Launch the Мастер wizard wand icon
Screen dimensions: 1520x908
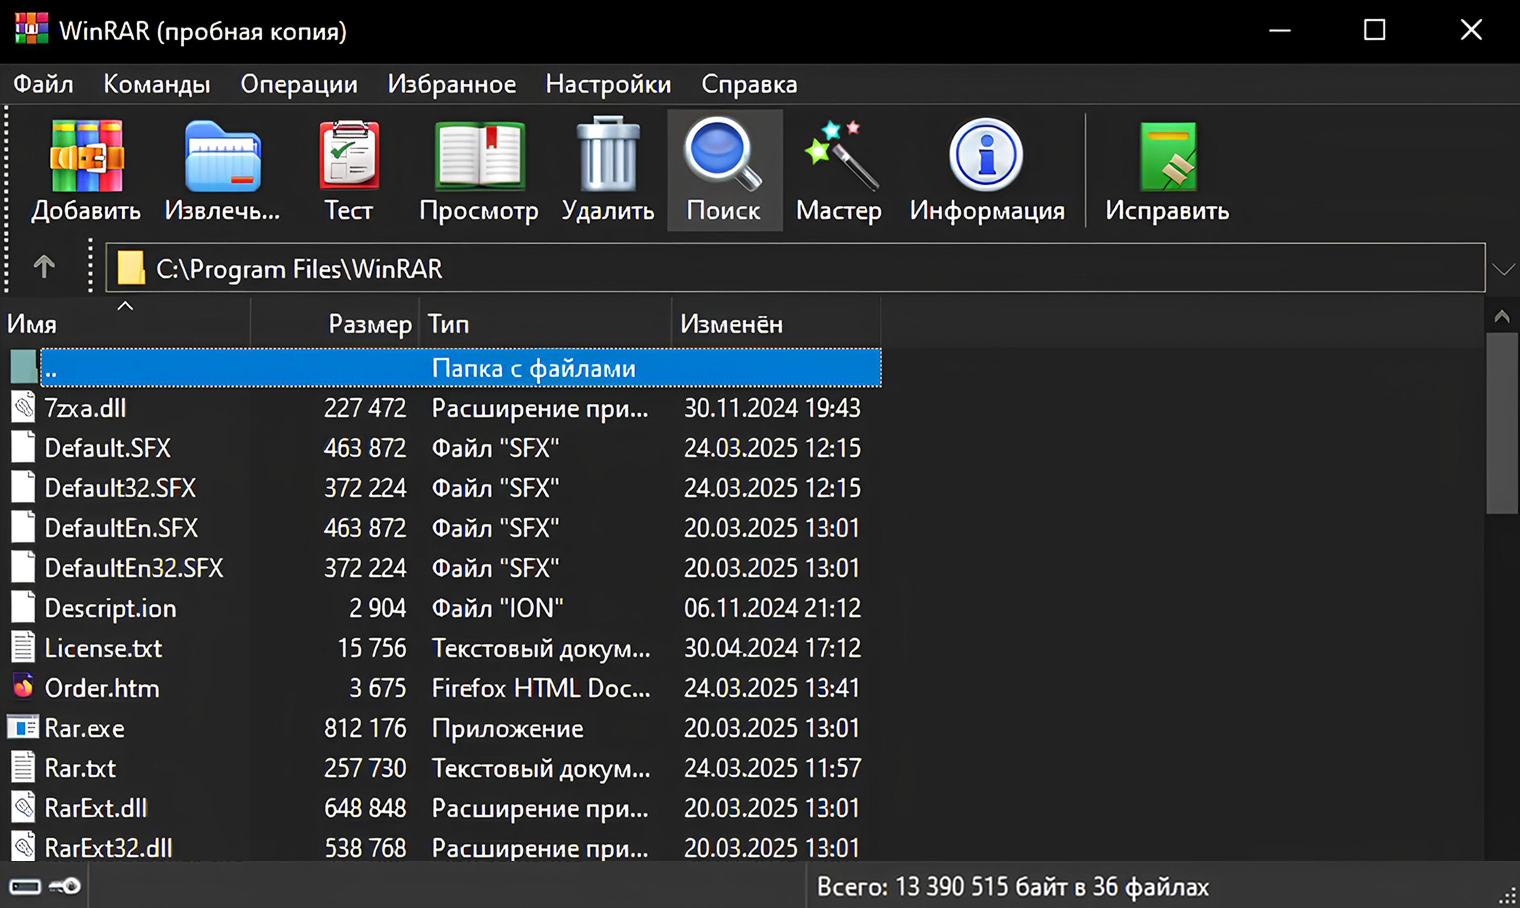(840, 155)
